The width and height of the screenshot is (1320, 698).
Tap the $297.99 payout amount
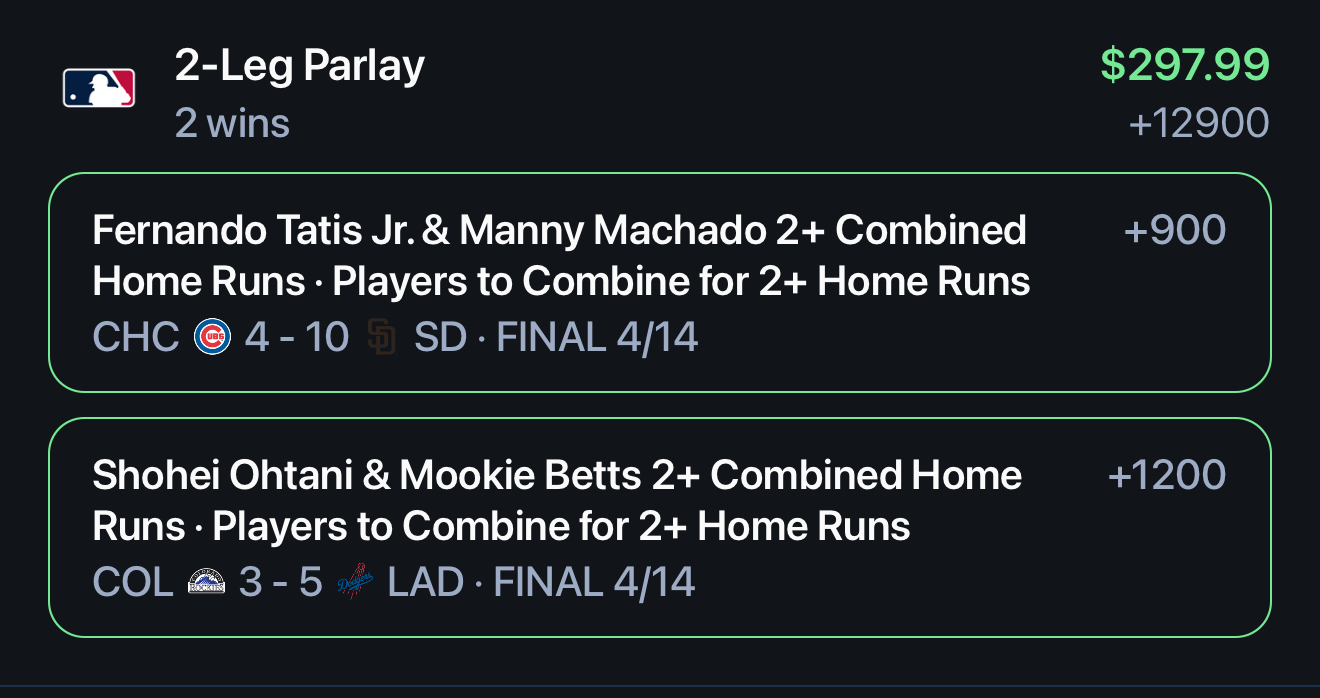1185,66
